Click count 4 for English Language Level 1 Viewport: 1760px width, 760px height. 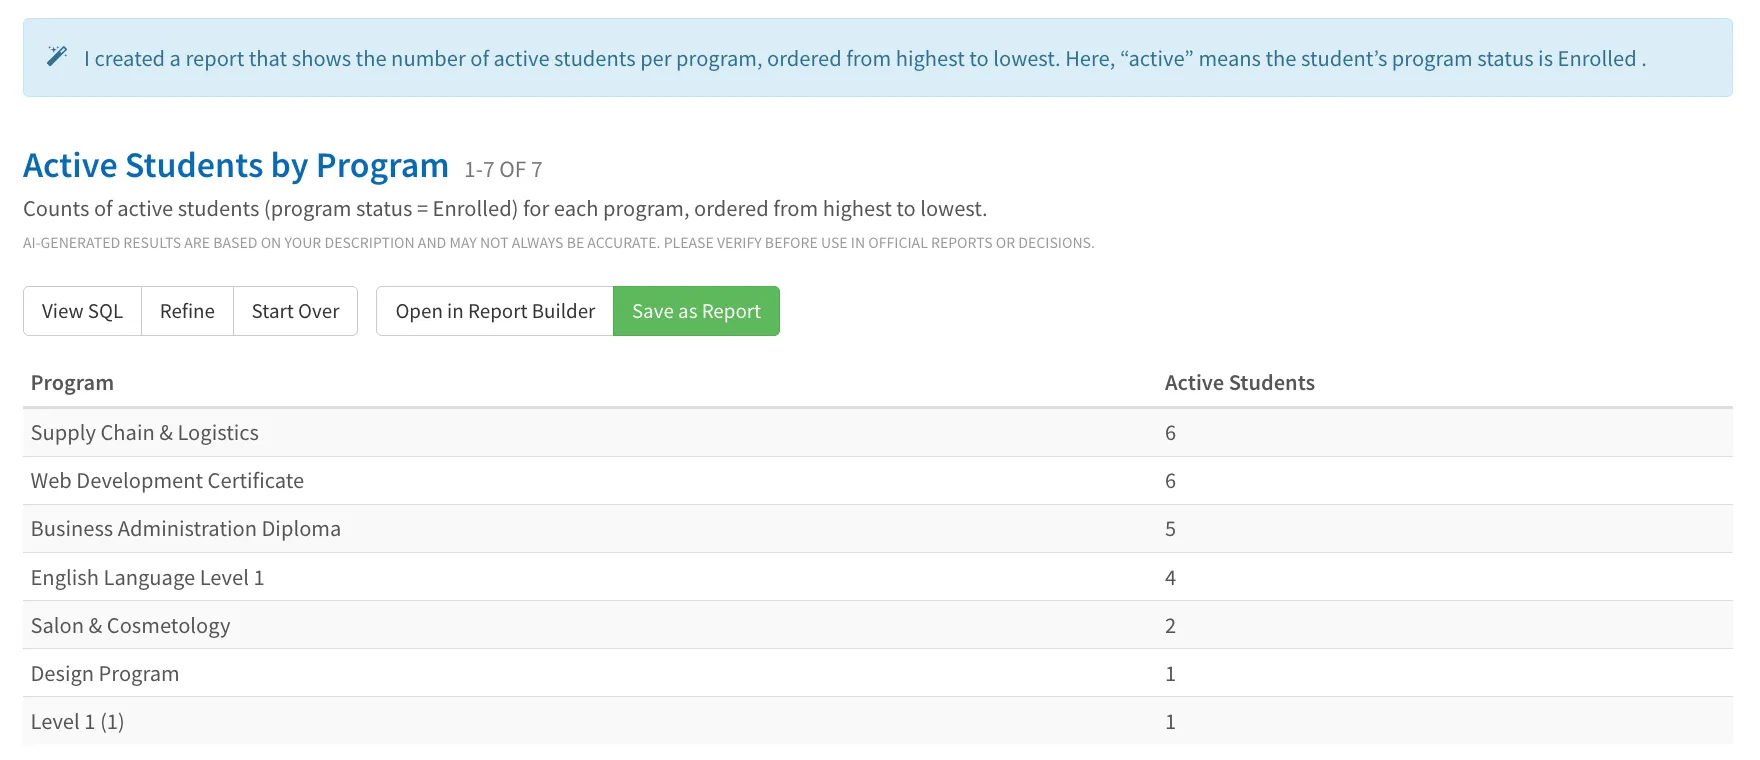[x=1170, y=577]
